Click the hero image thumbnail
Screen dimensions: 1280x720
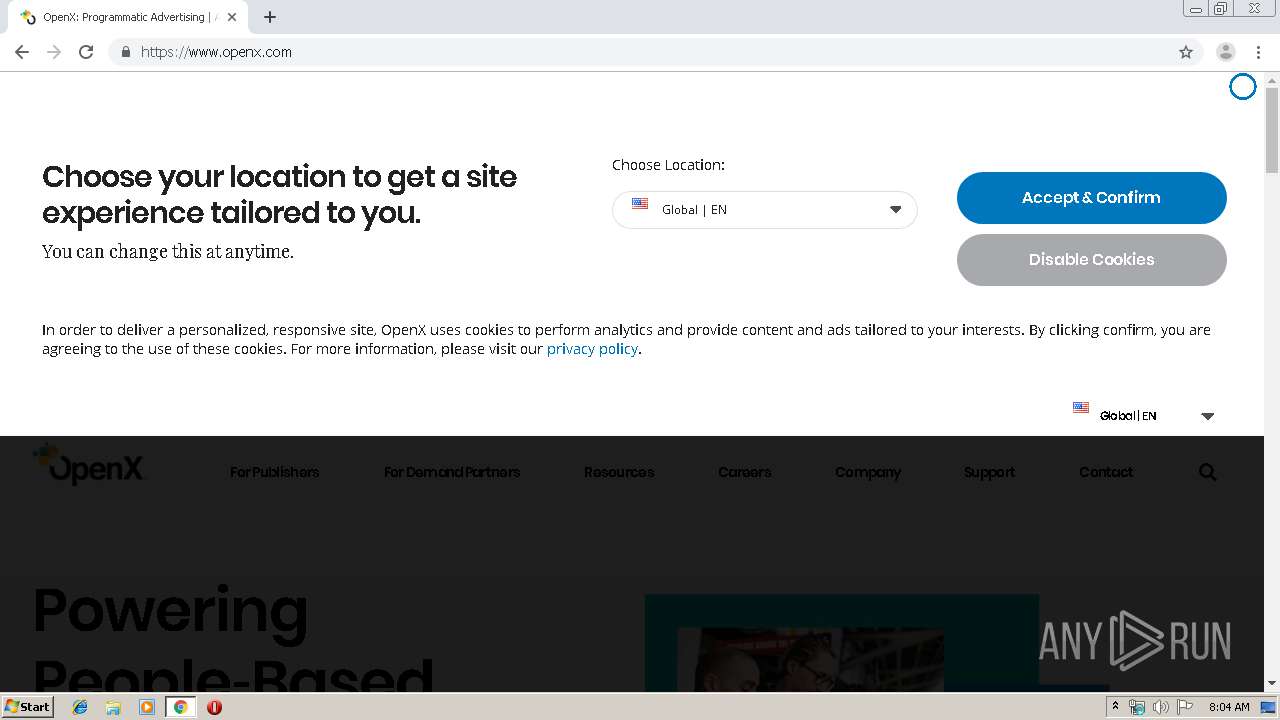coord(810,660)
